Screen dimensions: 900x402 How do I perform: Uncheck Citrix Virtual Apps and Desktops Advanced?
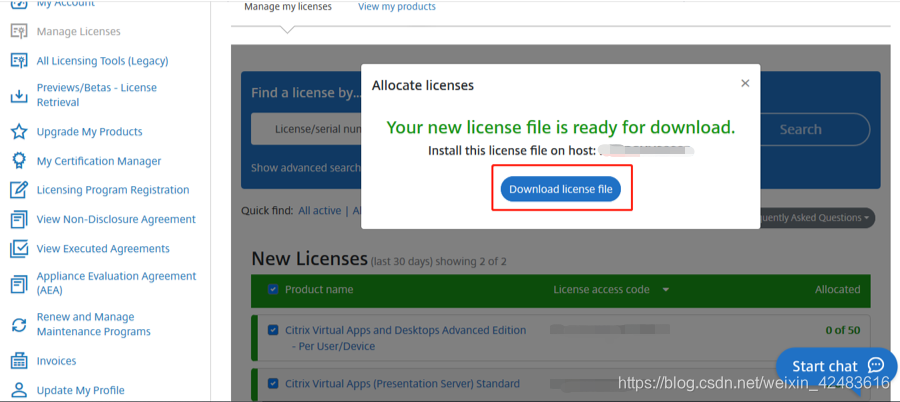[273, 330]
